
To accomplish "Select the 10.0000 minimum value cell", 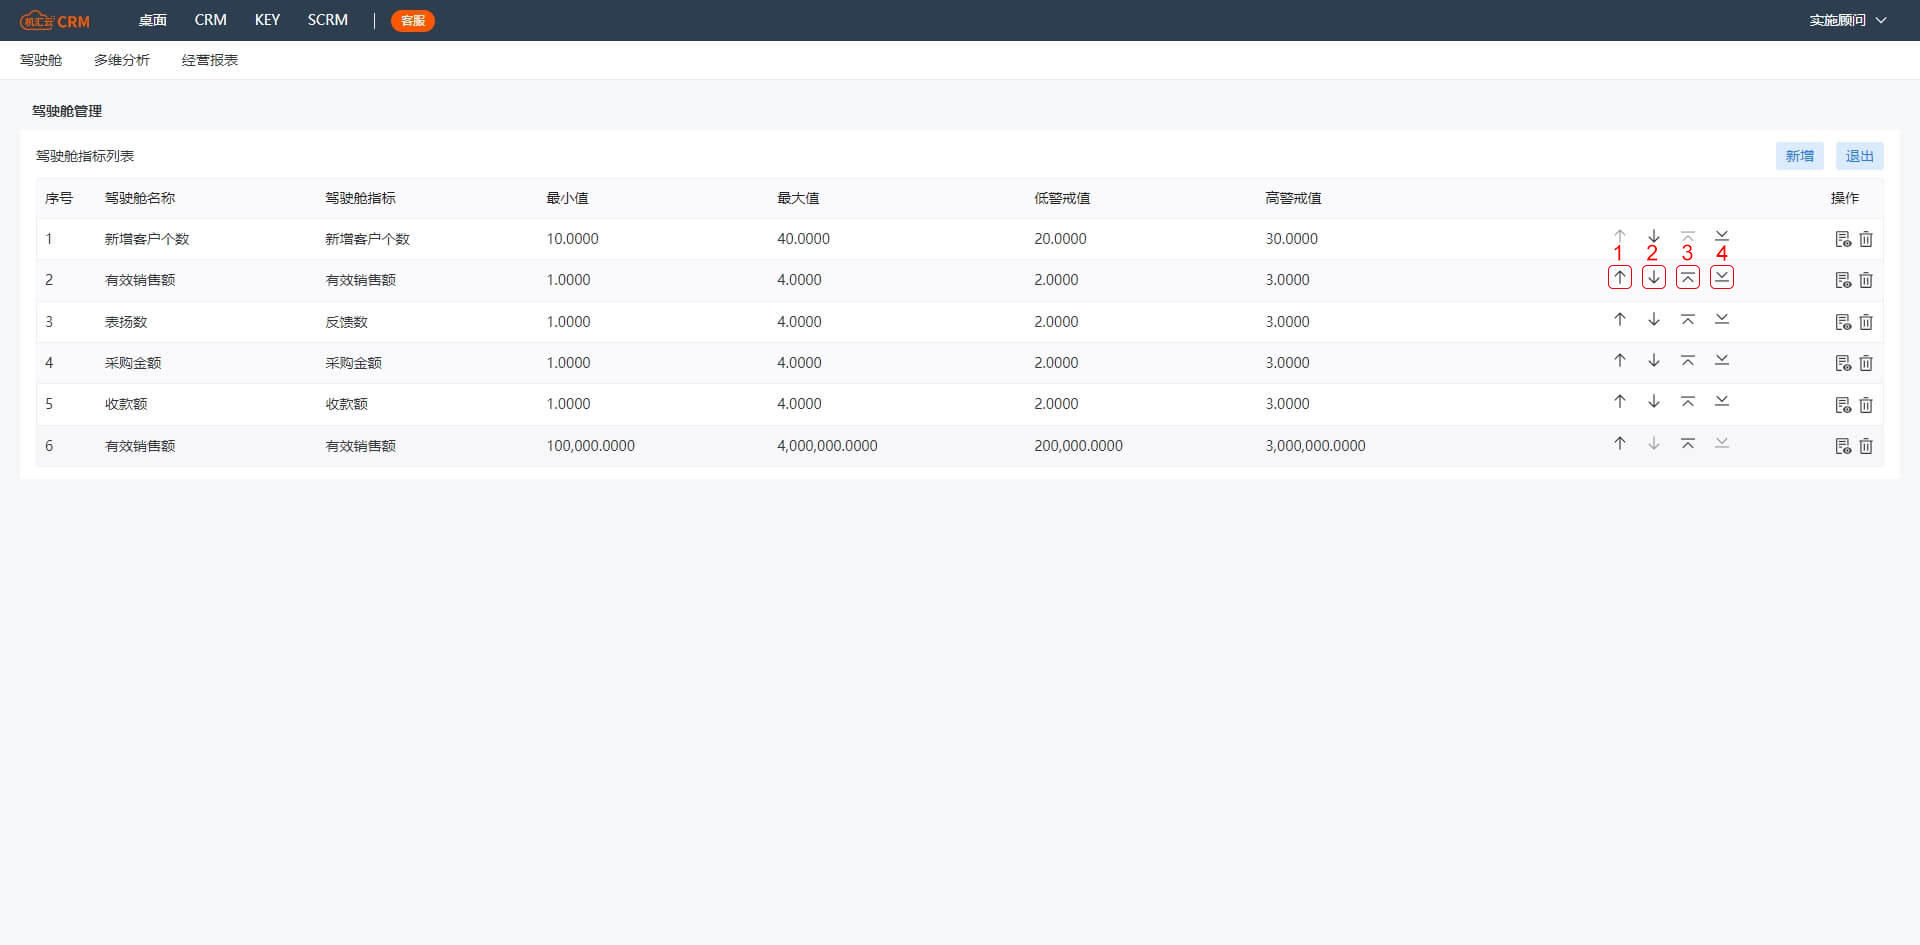I will (x=573, y=239).
